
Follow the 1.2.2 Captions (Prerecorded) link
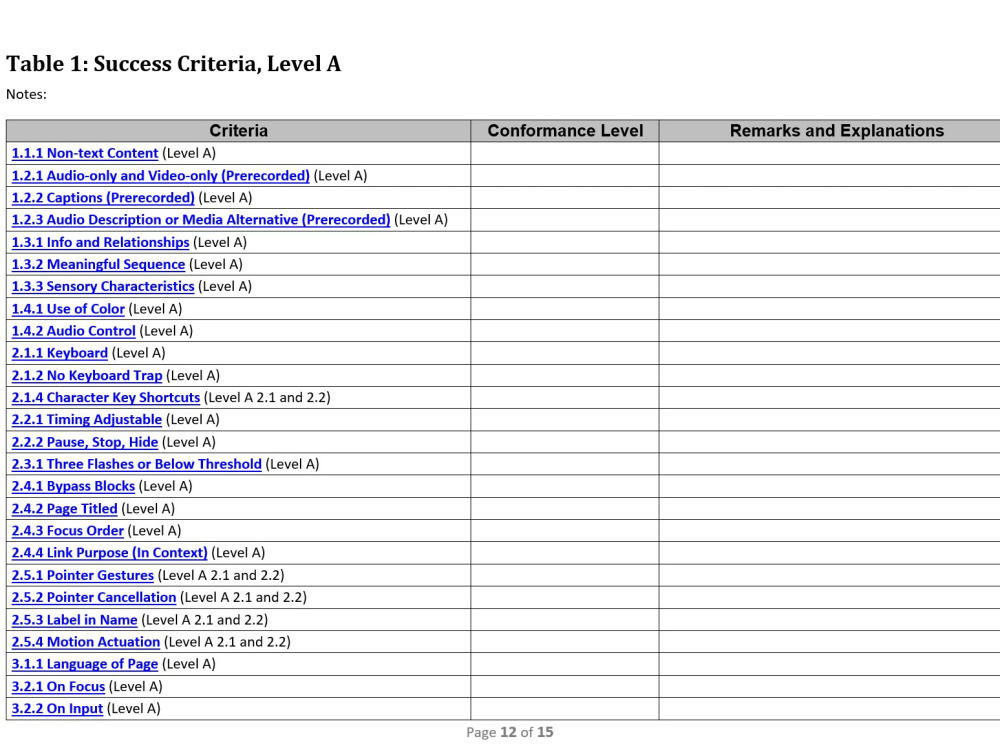coord(103,198)
